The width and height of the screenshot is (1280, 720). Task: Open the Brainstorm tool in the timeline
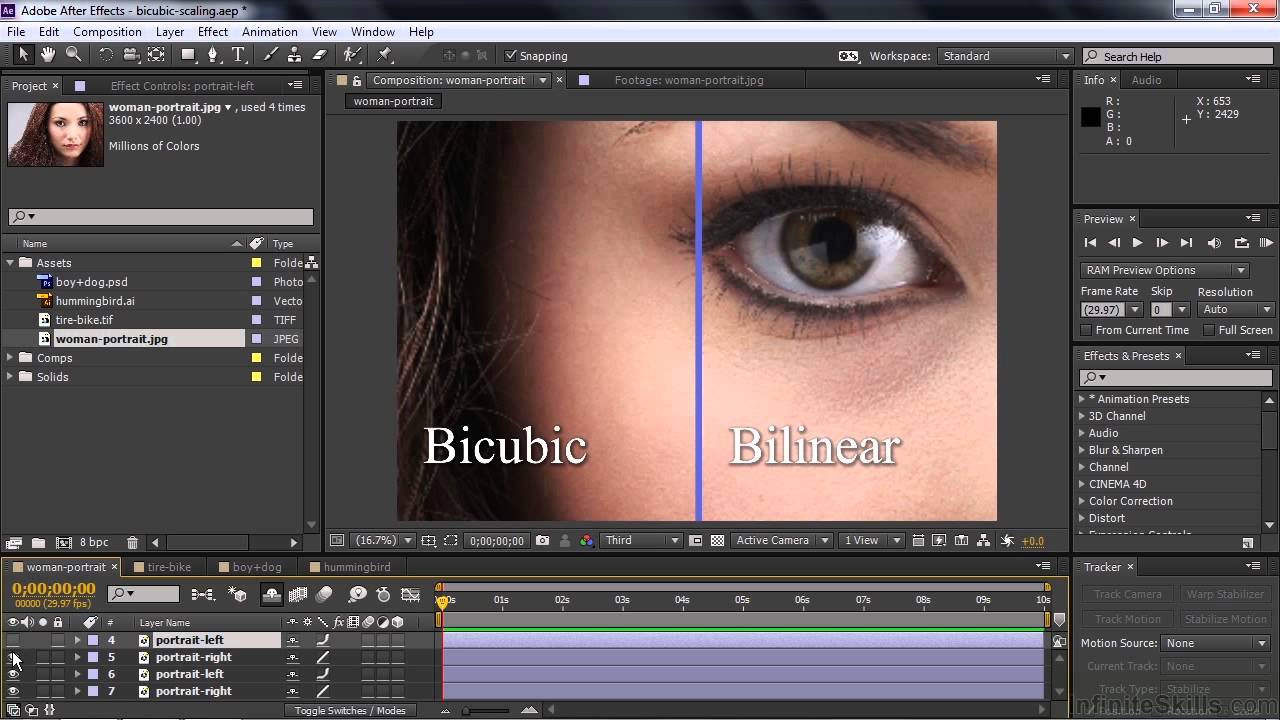(357, 594)
